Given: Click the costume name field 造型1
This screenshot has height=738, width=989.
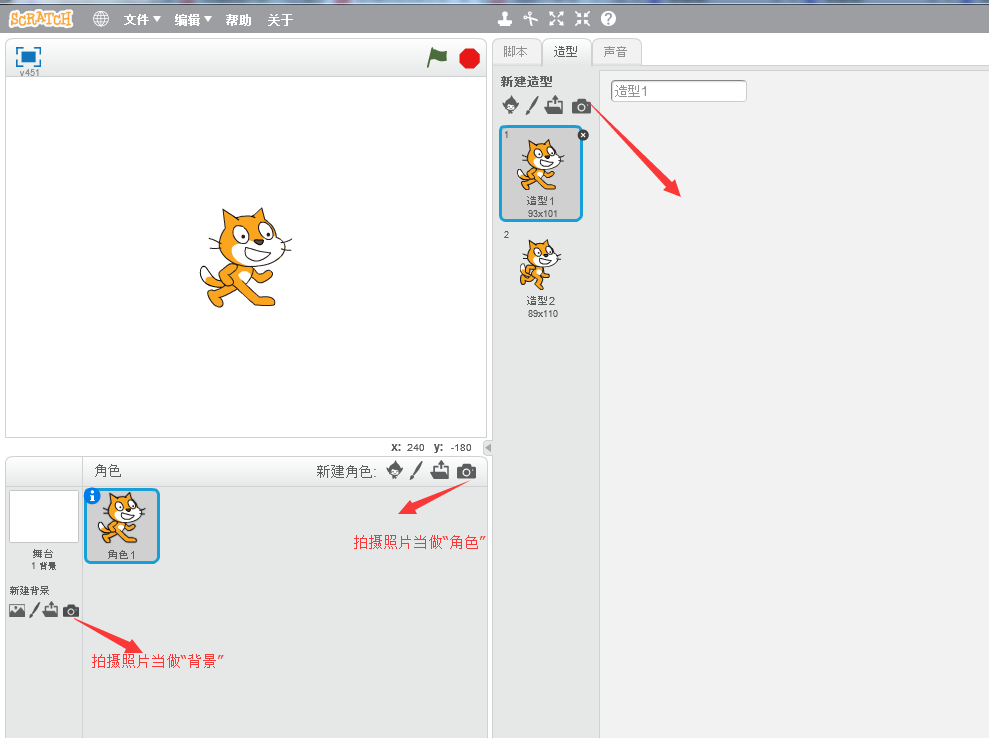Looking at the screenshot, I should (x=679, y=91).
